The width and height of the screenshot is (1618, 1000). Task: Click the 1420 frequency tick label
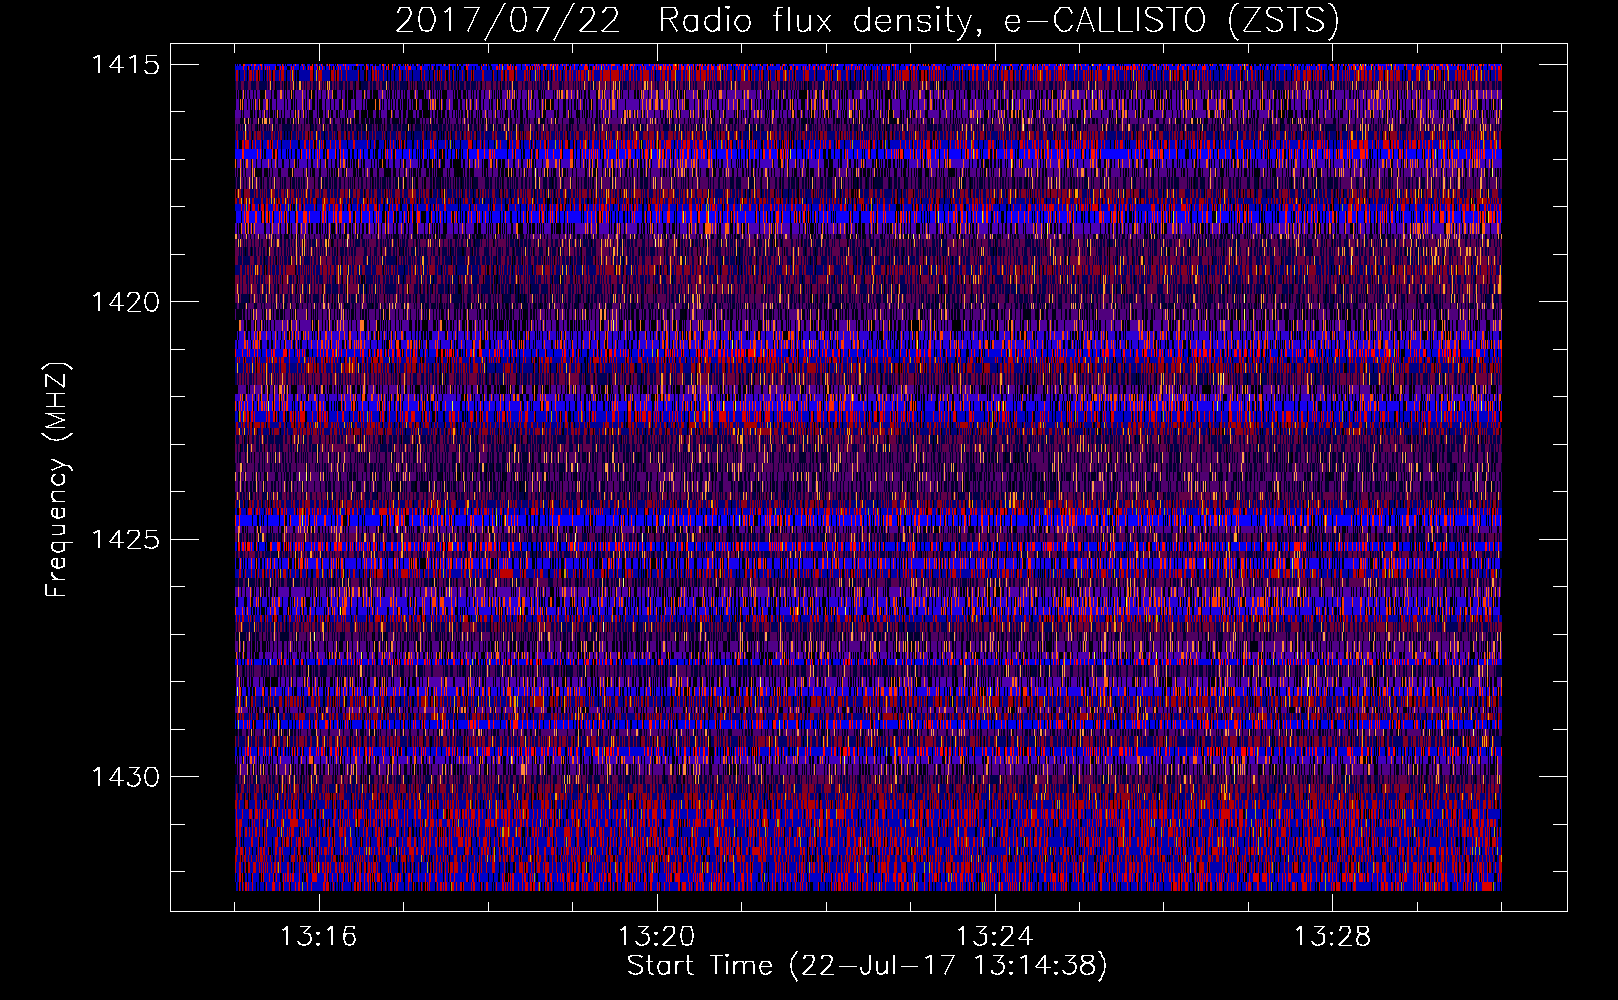click(125, 302)
